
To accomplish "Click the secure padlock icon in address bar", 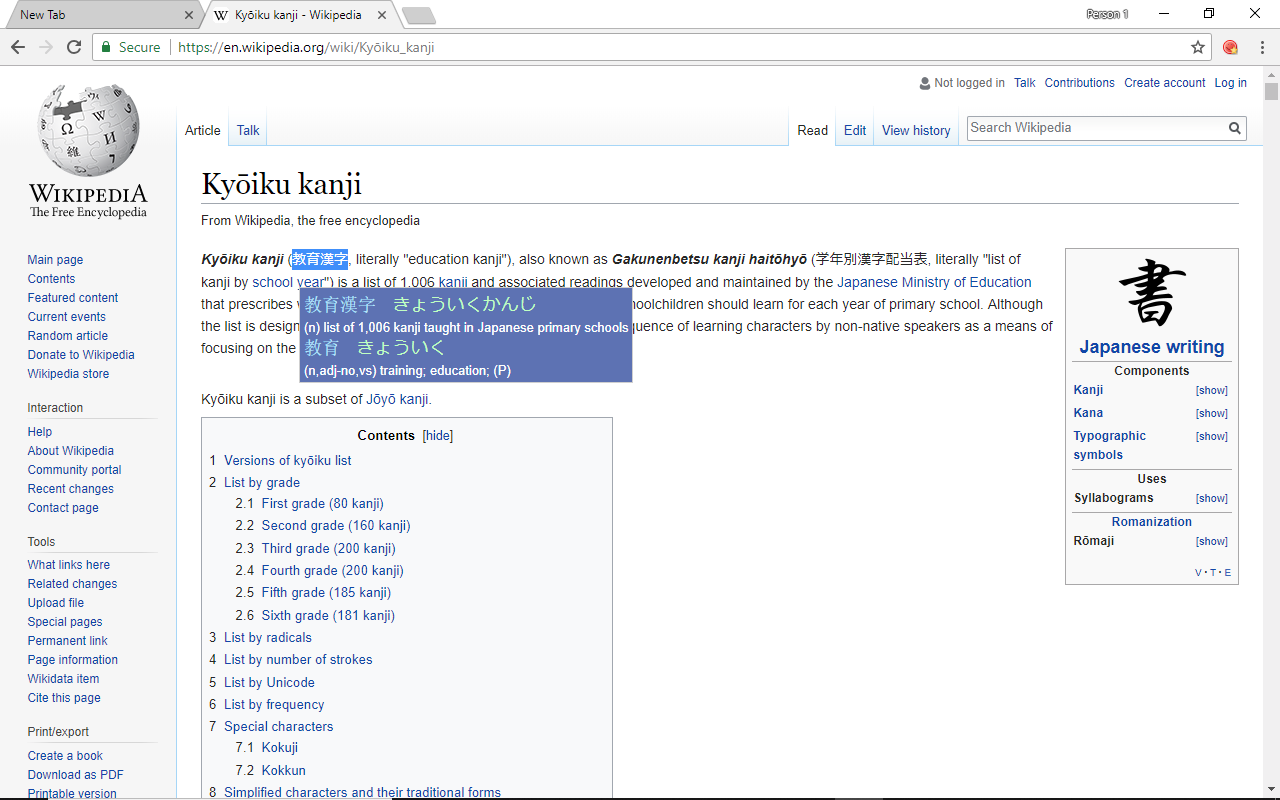I will tap(107, 47).
